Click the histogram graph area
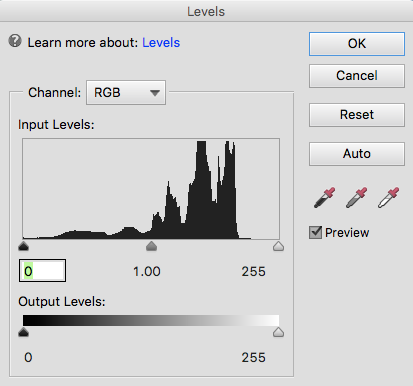Screen dimensions: 413x386 point(151,189)
